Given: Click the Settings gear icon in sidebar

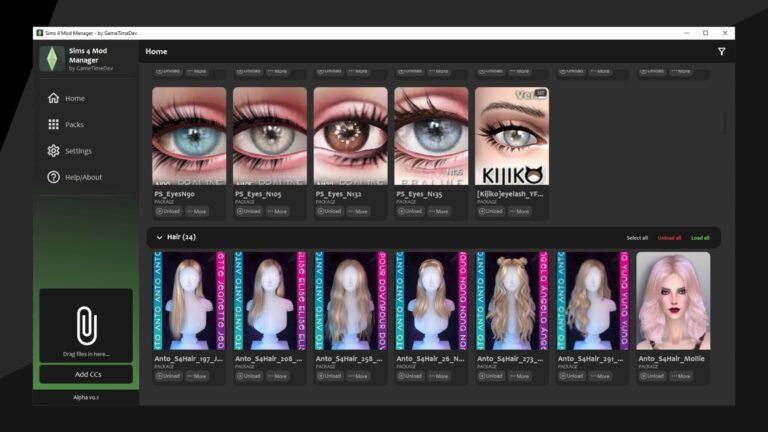Looking at the screenshot, I should point(53,151).
